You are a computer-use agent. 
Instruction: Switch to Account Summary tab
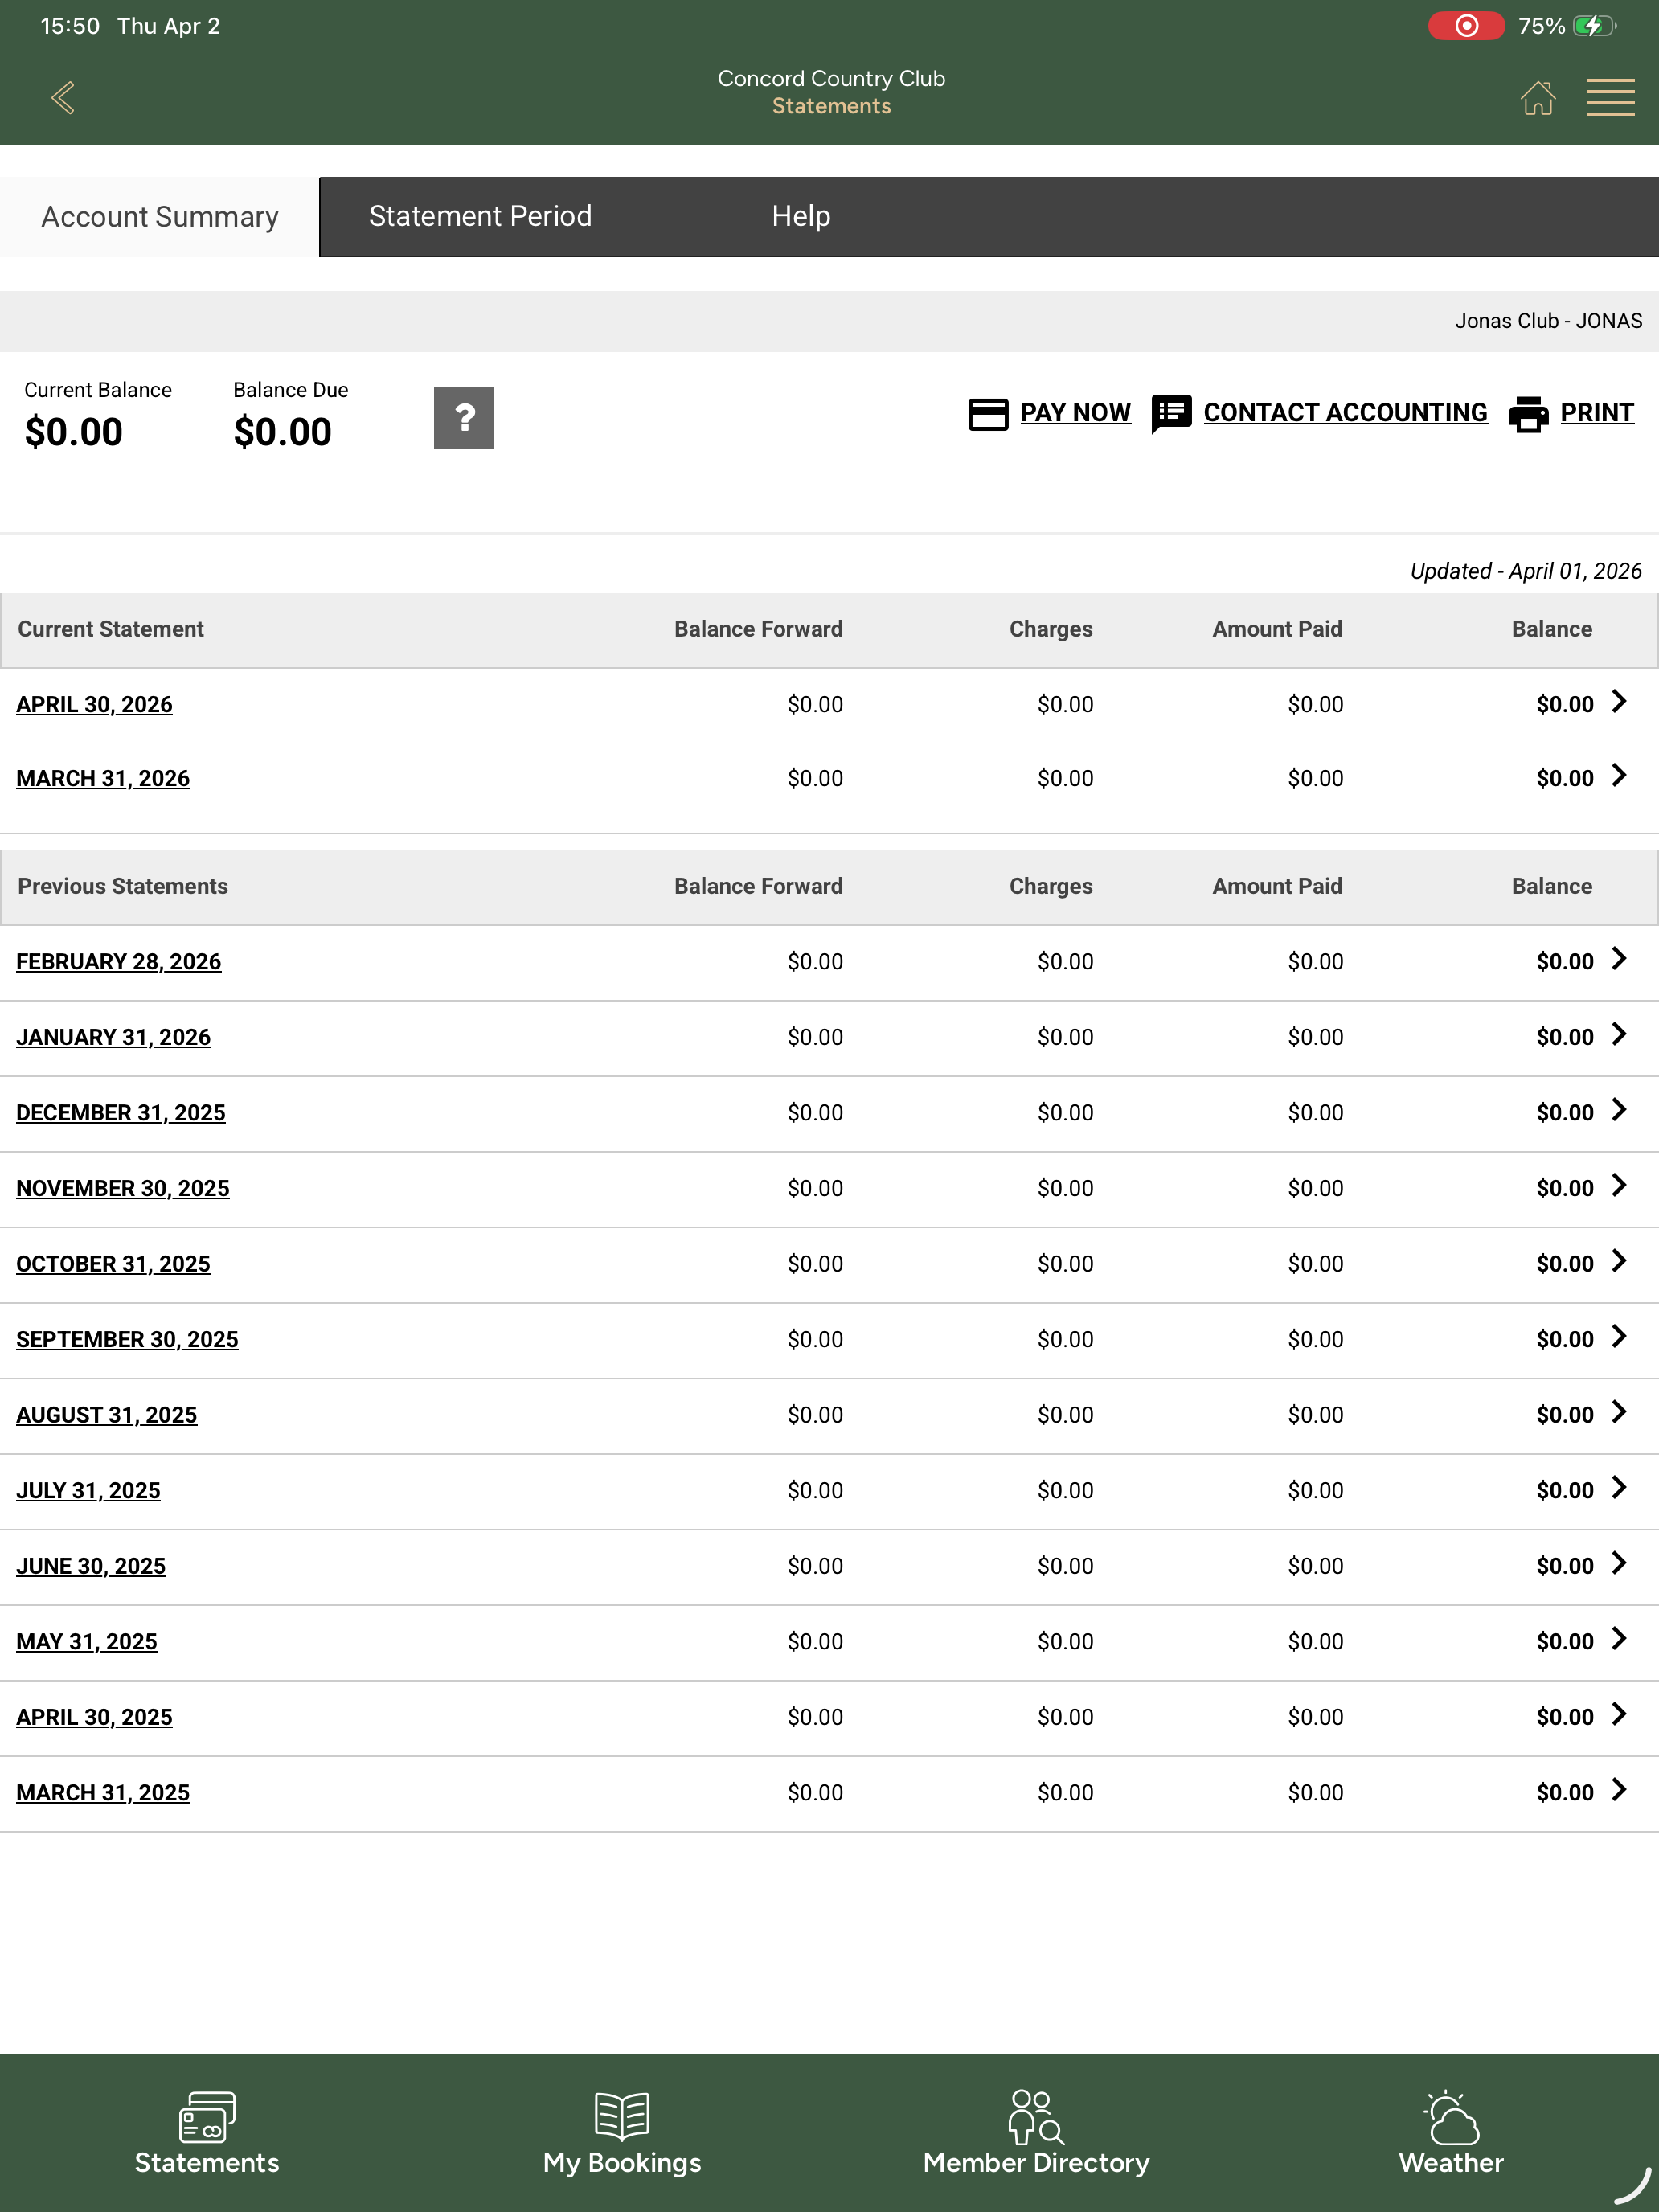click(160, 217)
